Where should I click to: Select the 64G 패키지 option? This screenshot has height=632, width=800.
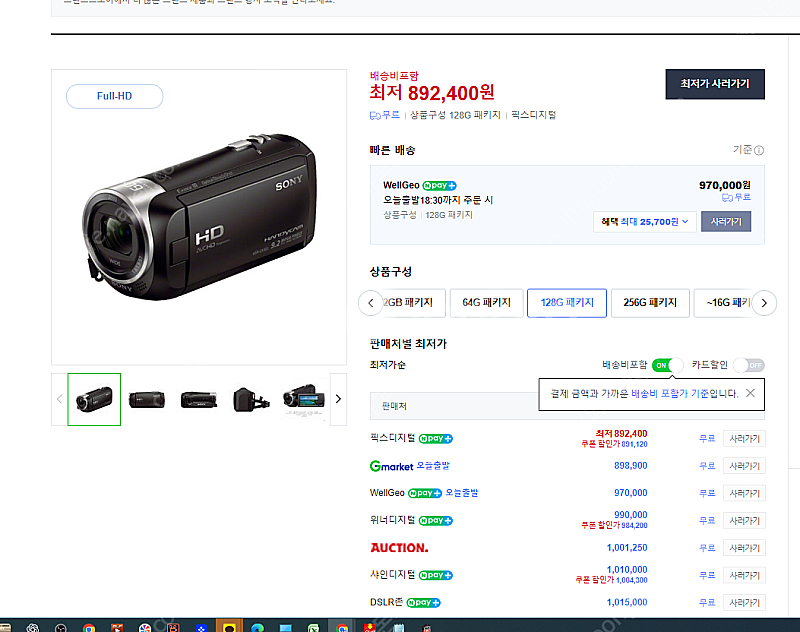click(486, 302)
